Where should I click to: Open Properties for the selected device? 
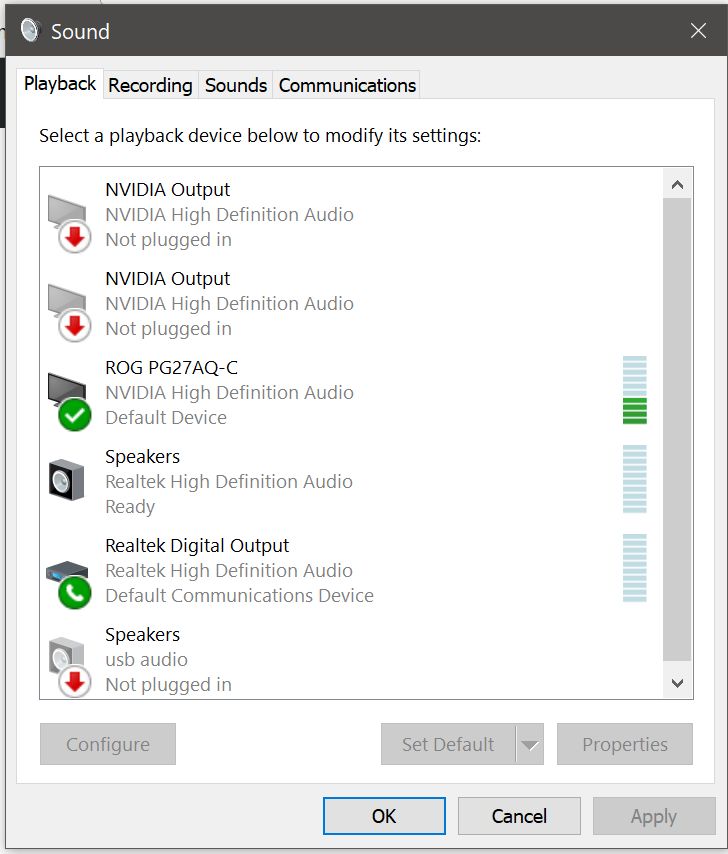click(x=625, y=744)
